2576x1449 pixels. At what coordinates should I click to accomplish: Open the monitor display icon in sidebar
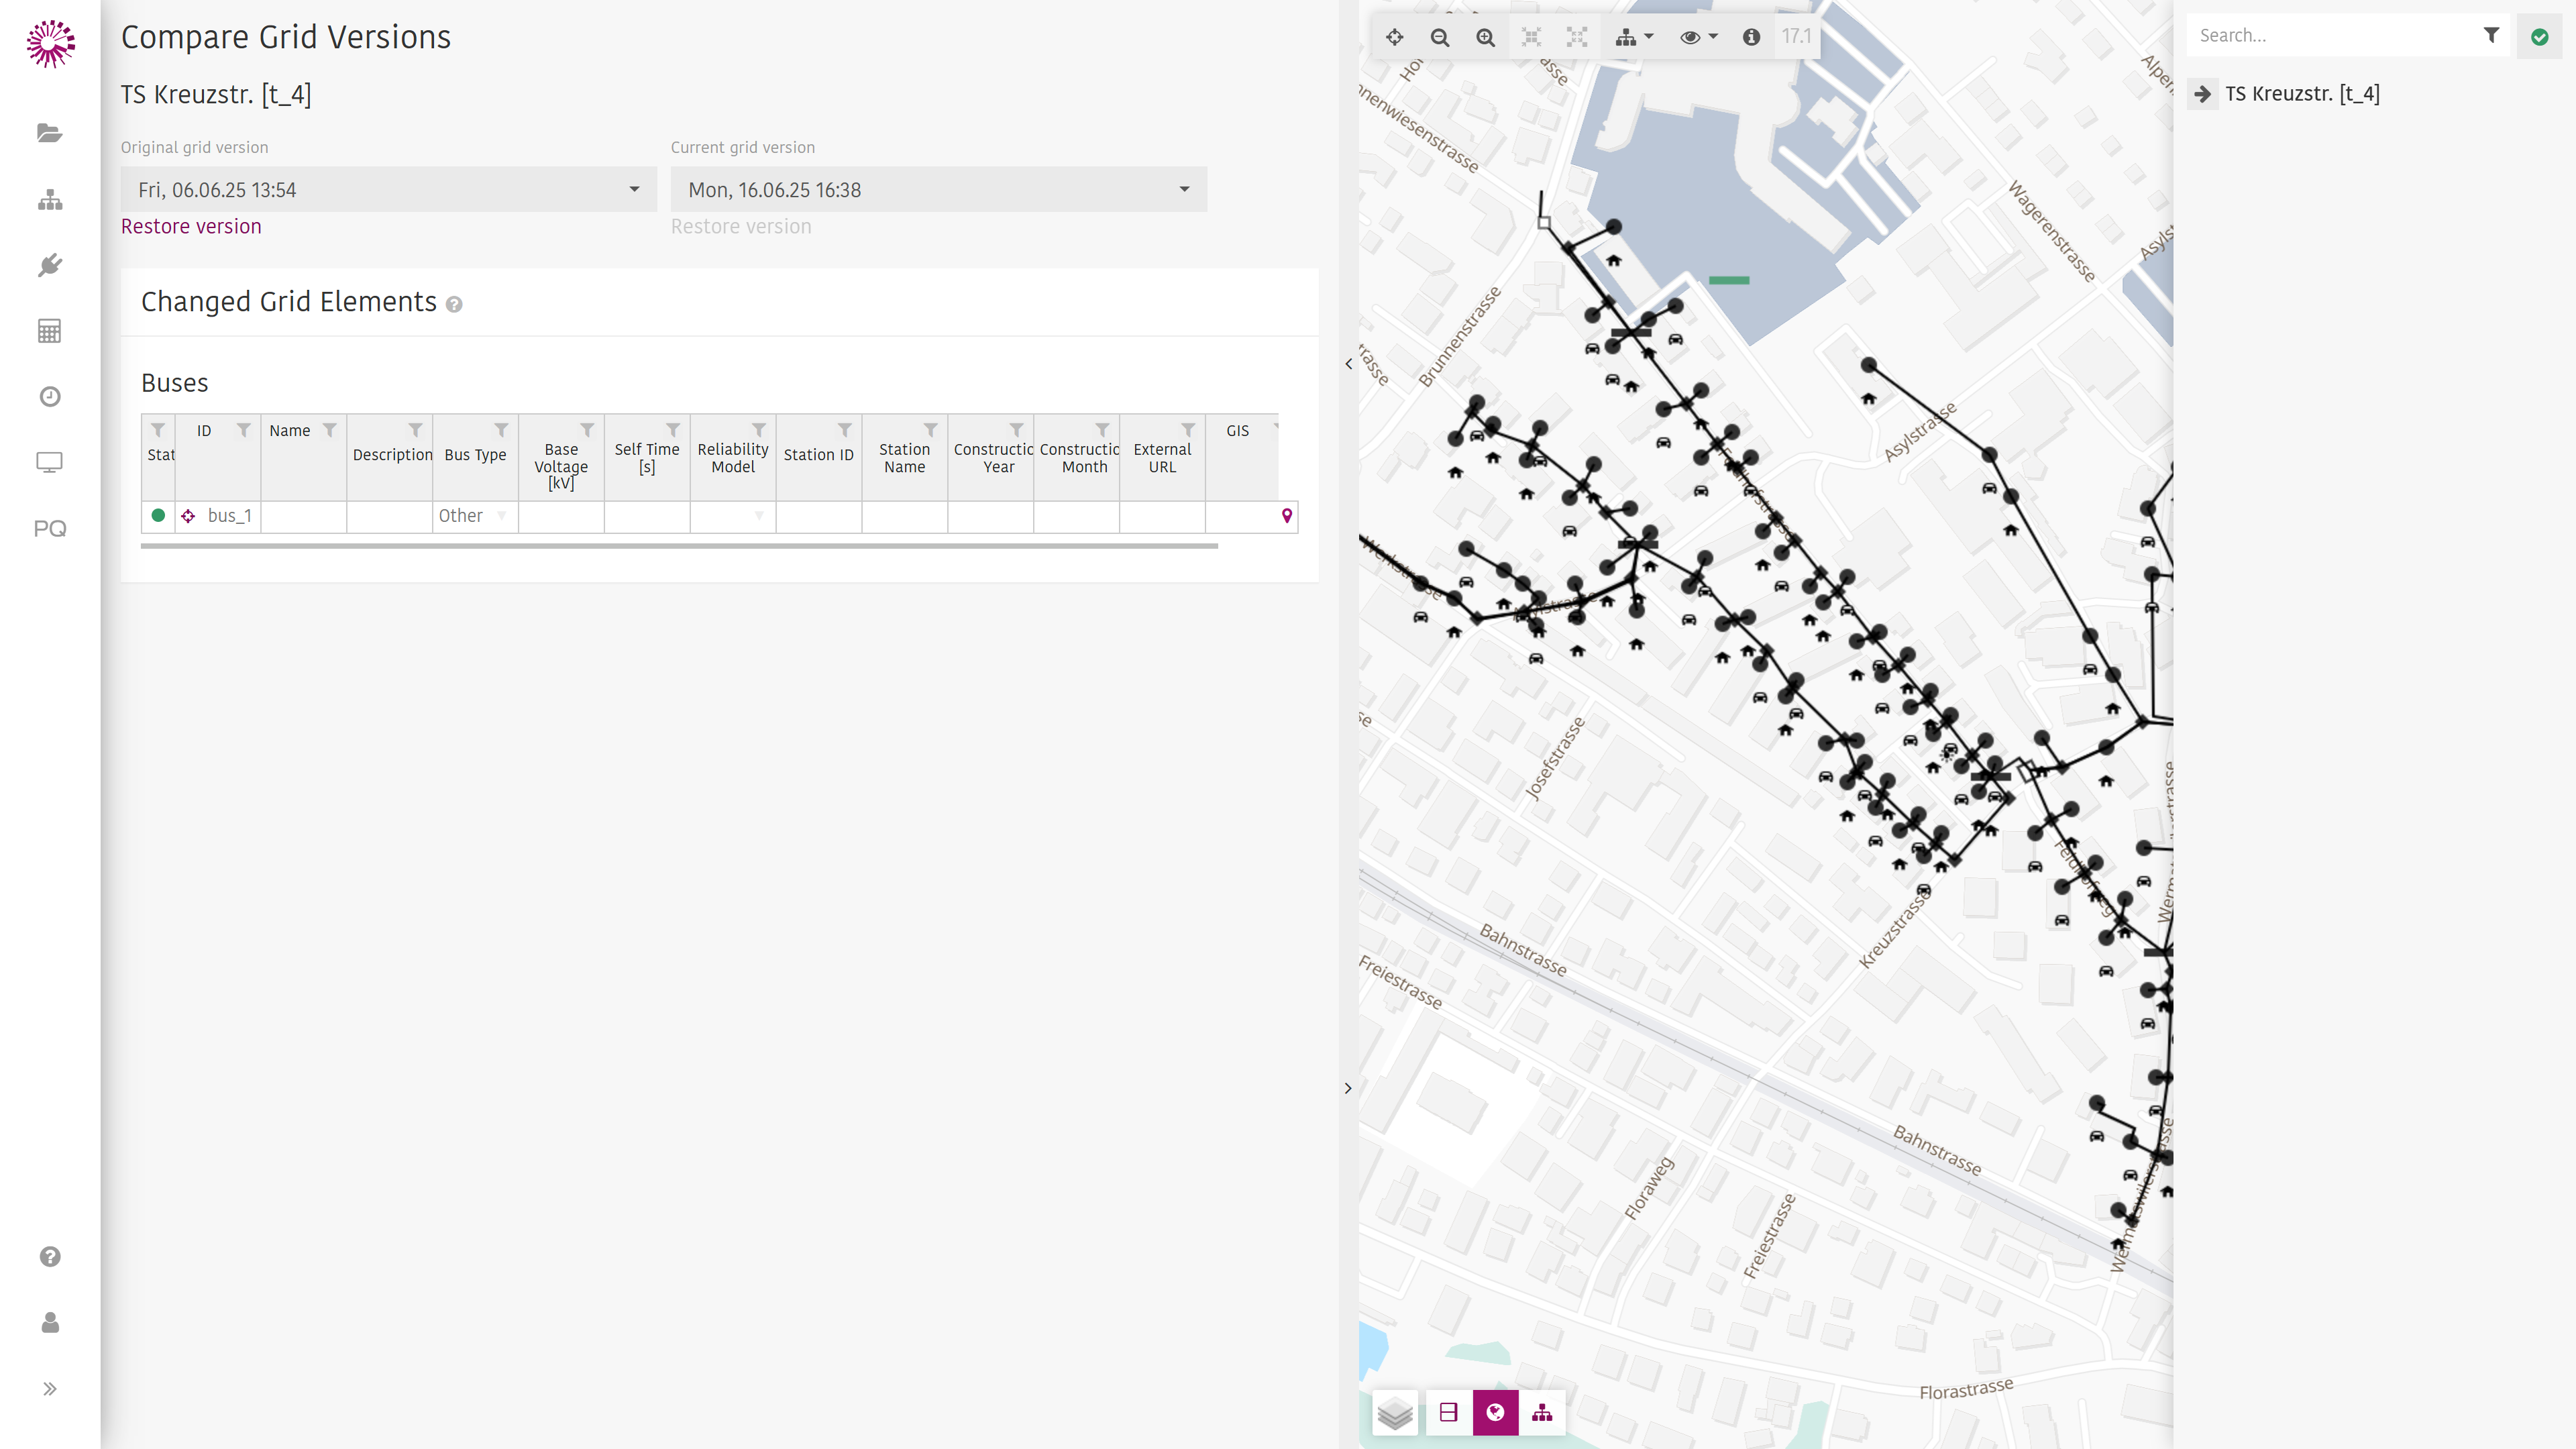click(49, 462)
